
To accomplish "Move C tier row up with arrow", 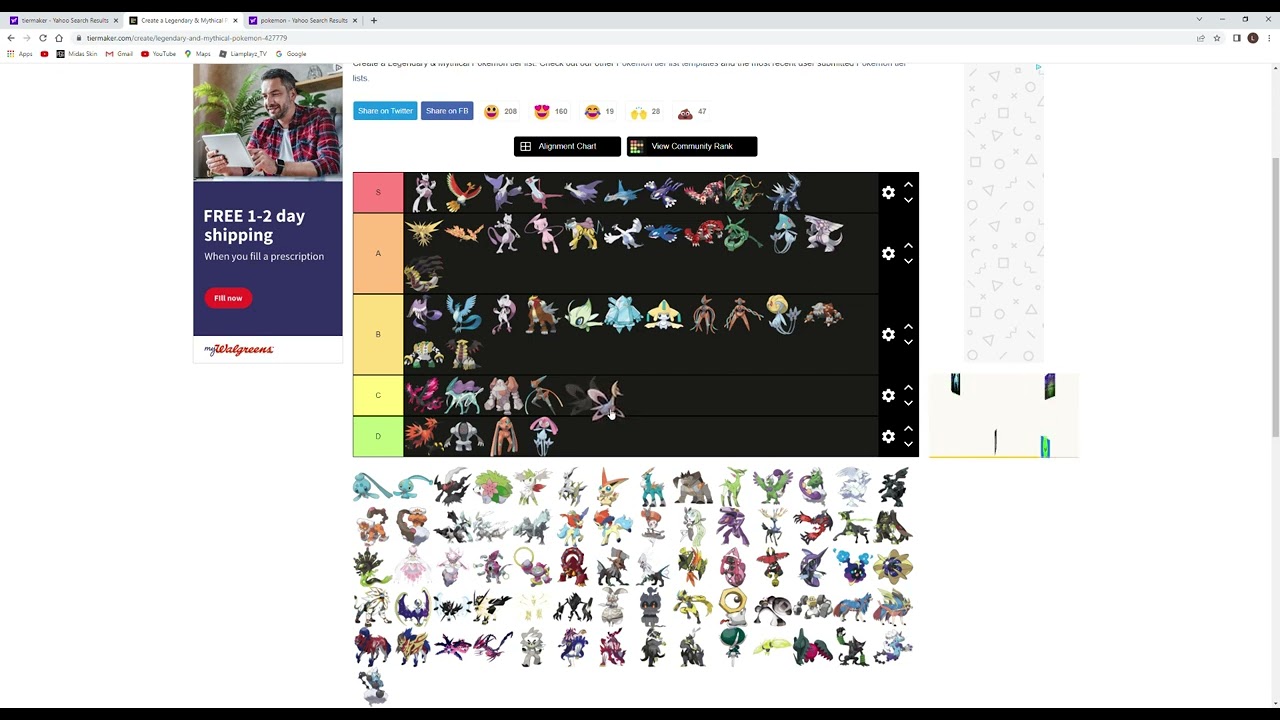I will click(908, 388).
